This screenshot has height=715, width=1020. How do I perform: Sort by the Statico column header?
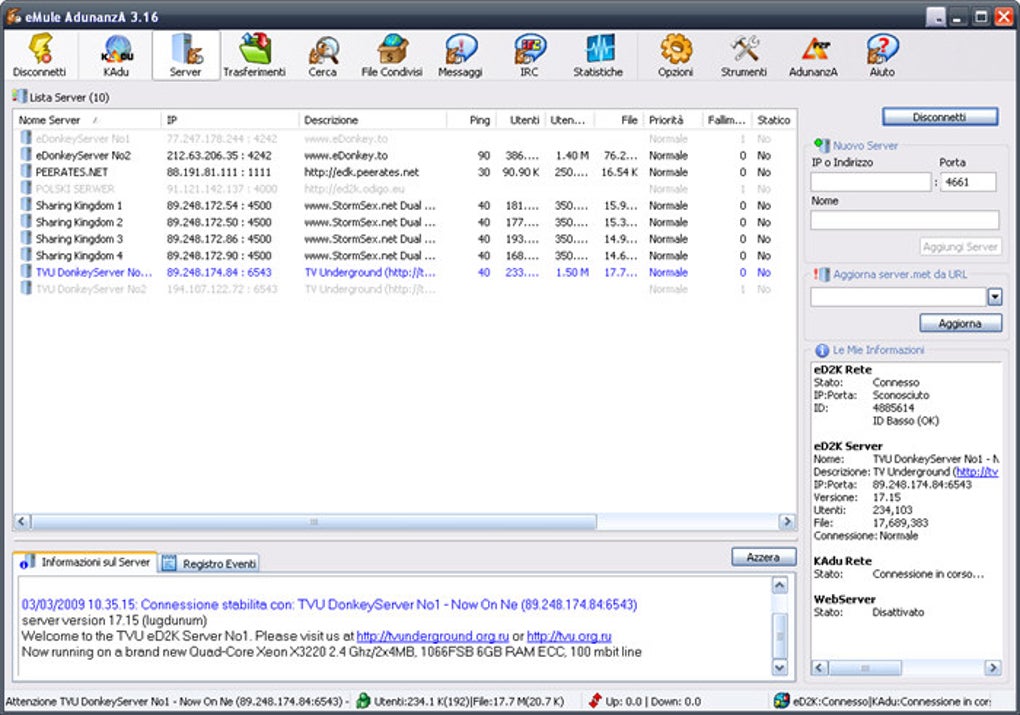tap(773, 120)
